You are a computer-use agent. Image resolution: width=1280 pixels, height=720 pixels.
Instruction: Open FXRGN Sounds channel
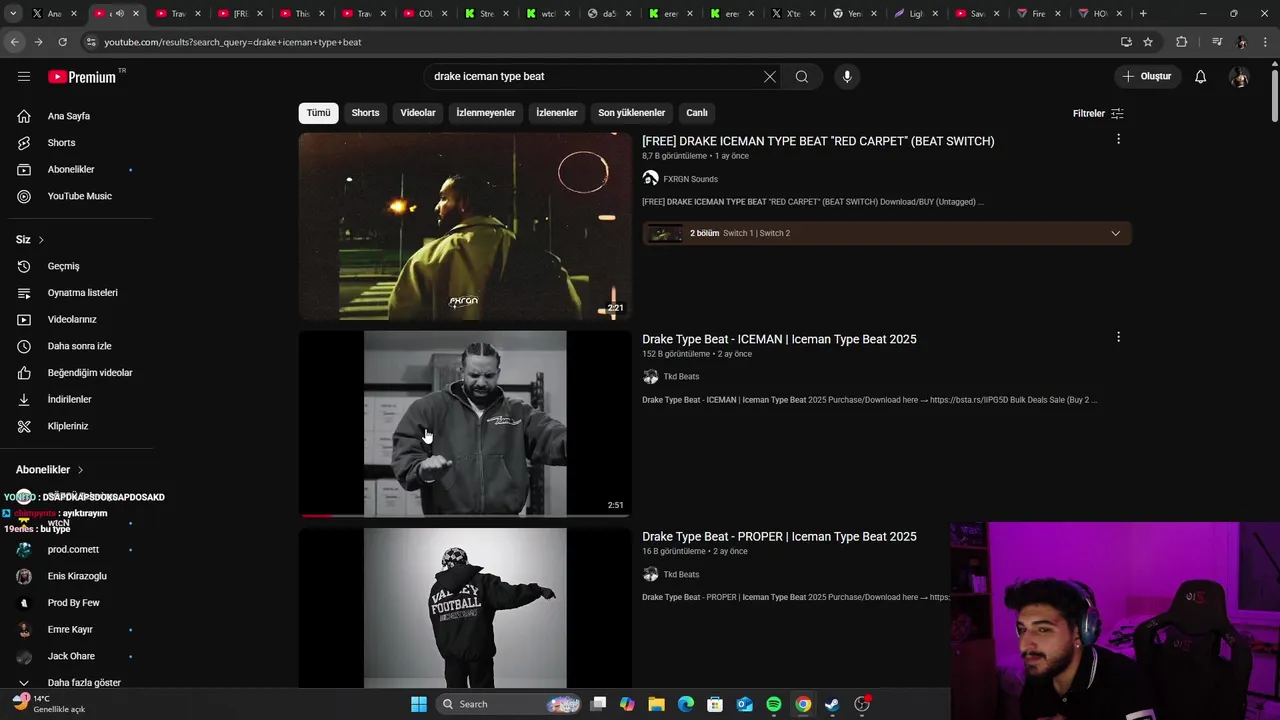pyautogui.click(x=690, y=179)
